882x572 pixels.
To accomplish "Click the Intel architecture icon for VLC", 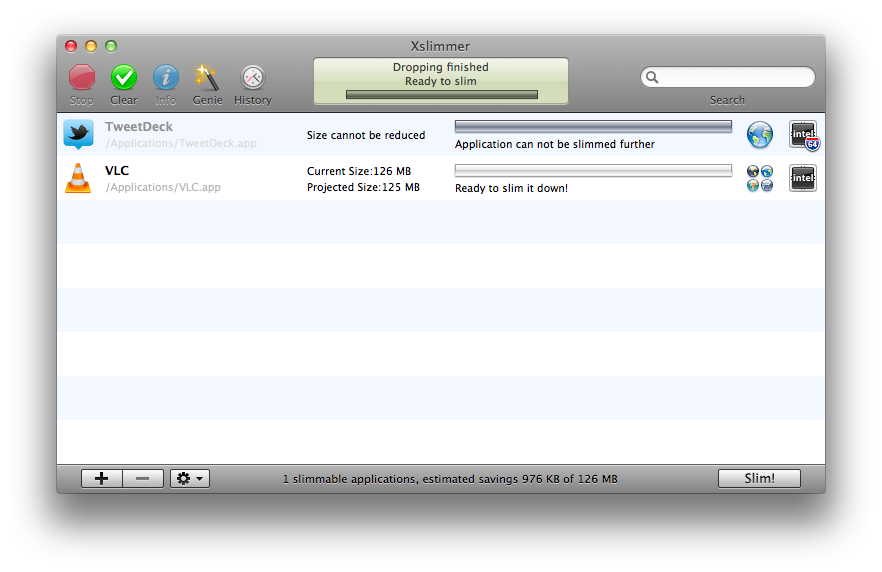I will click(x=803, y=178).
